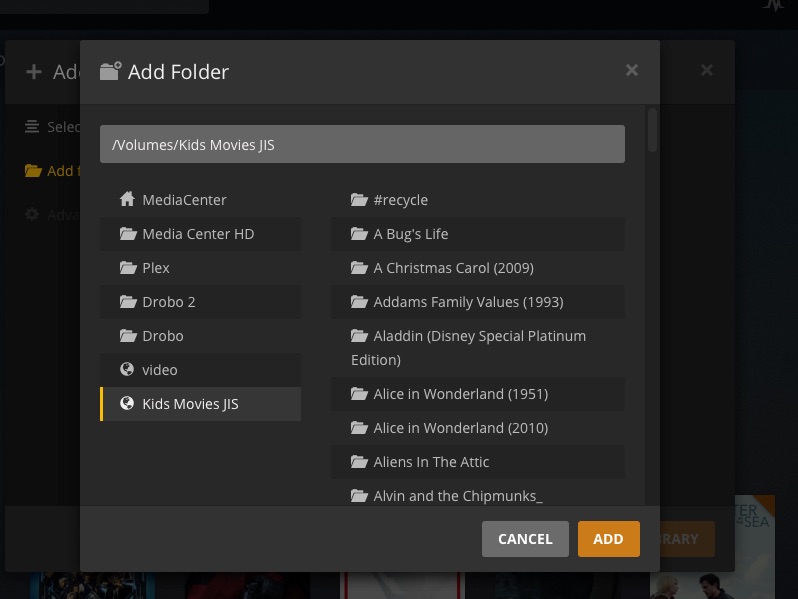This screenshot has height=599, width=798.
Task: Select the Kids Movies JIS share
Action: [x=201, y=404]
